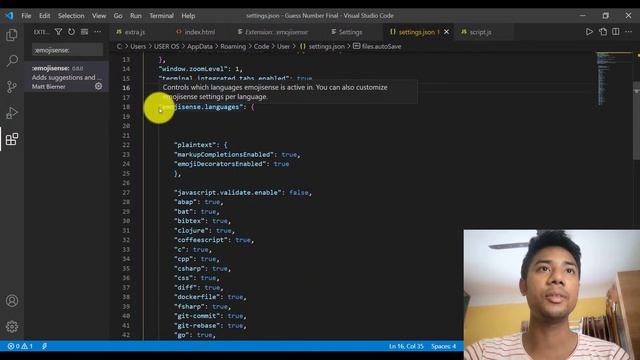
Task: Click the "coffeescript" key on line 32
Action: pos(200,240)
